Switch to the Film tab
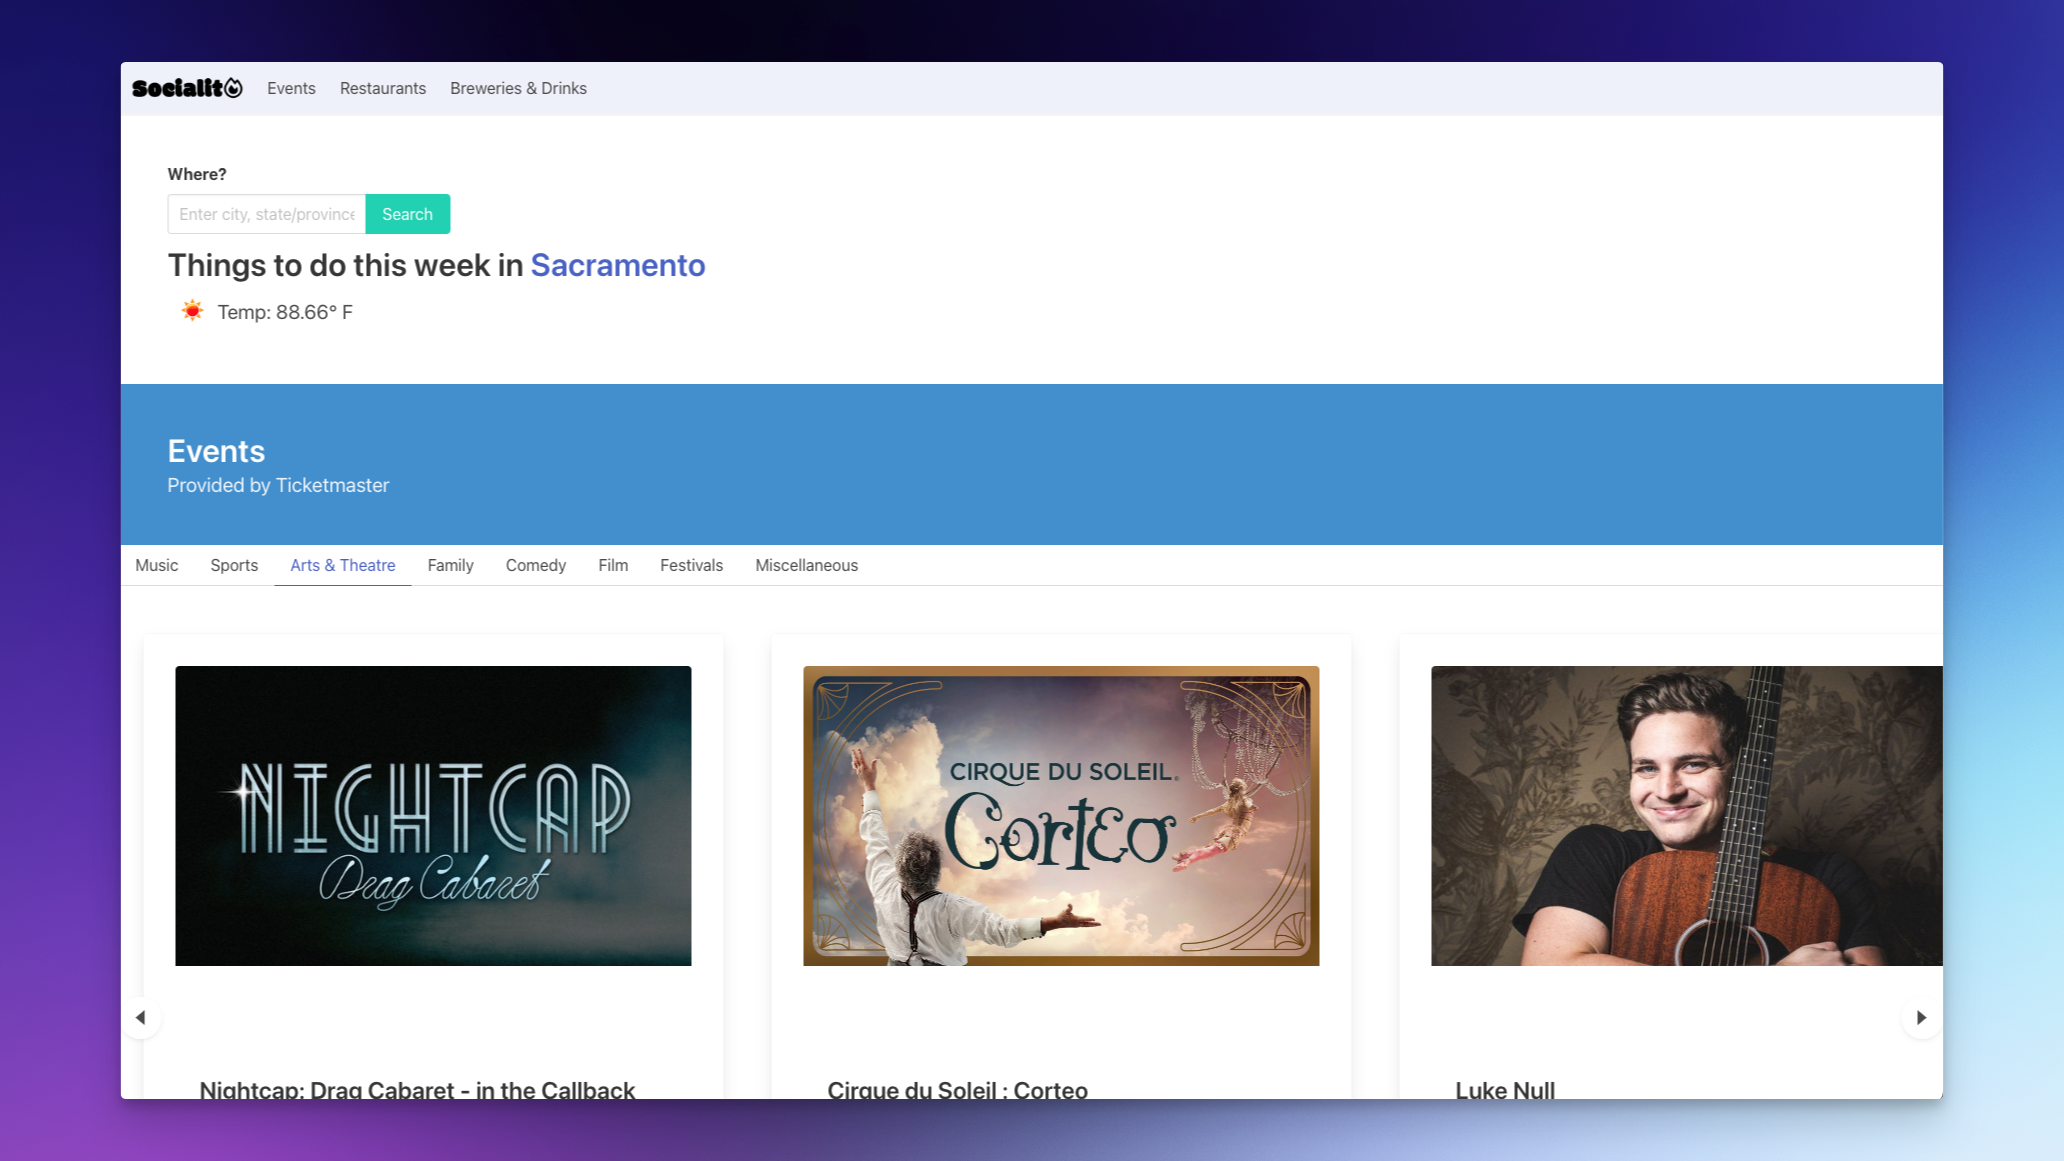2064x1161 pixels. pyautogui.click(x=613, y=565)
